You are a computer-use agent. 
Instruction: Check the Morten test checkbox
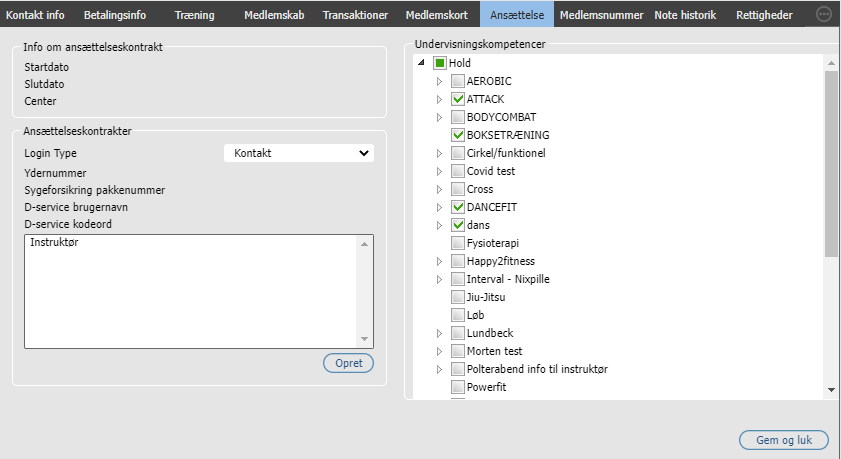tap(458, 351)
